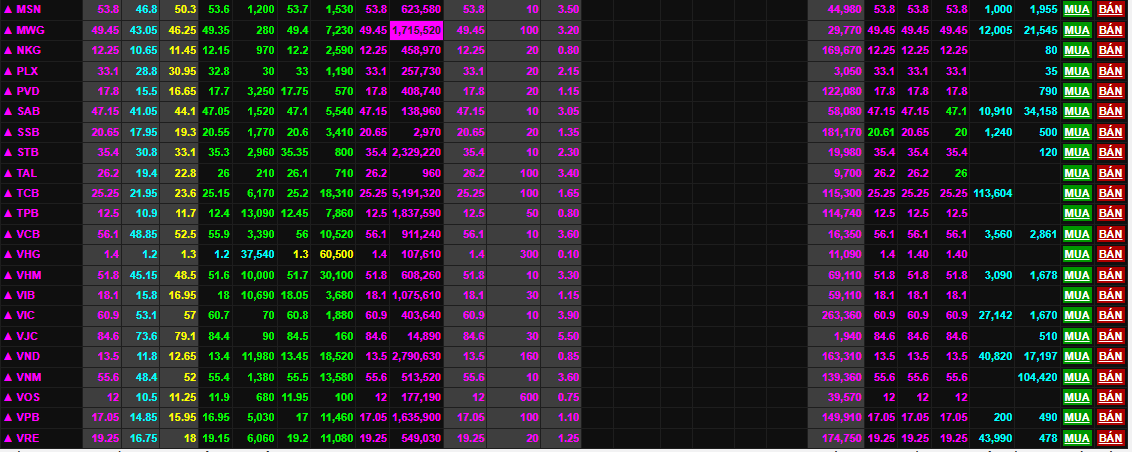Viewport: 1132px width, 452px height.
Task: Buy STB with its MUA button
Action: tap(1076, 152)
